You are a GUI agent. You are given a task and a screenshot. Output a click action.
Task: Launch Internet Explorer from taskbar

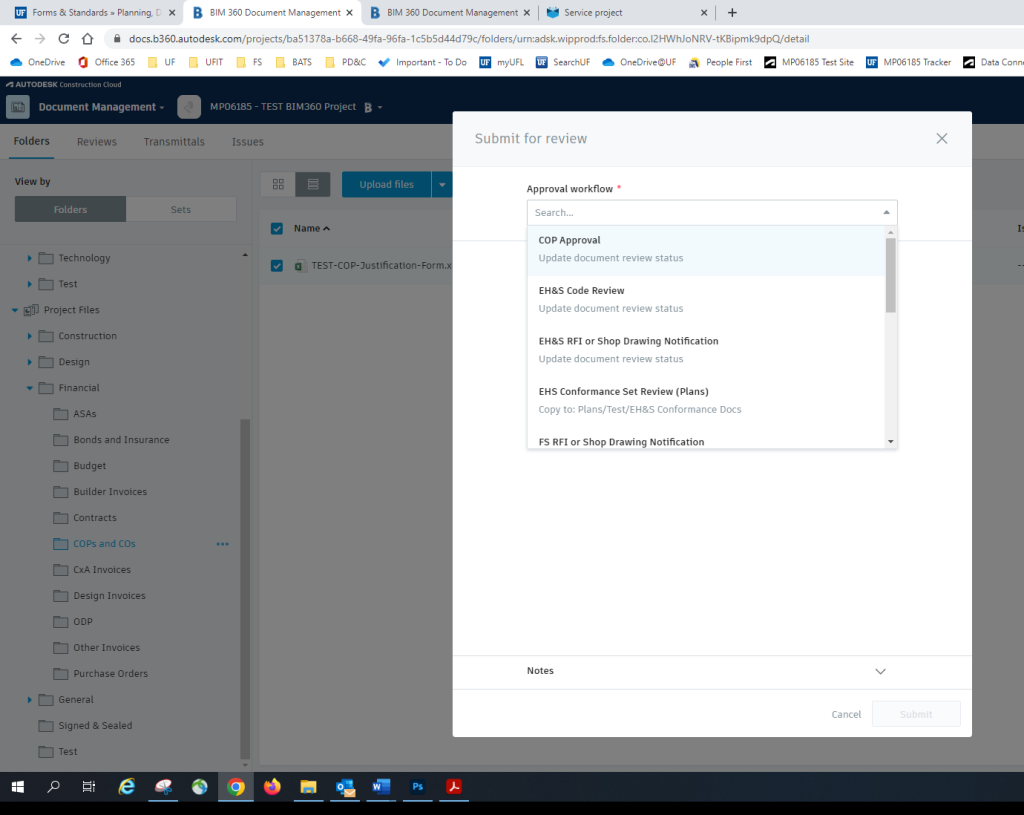pos(126,787)
